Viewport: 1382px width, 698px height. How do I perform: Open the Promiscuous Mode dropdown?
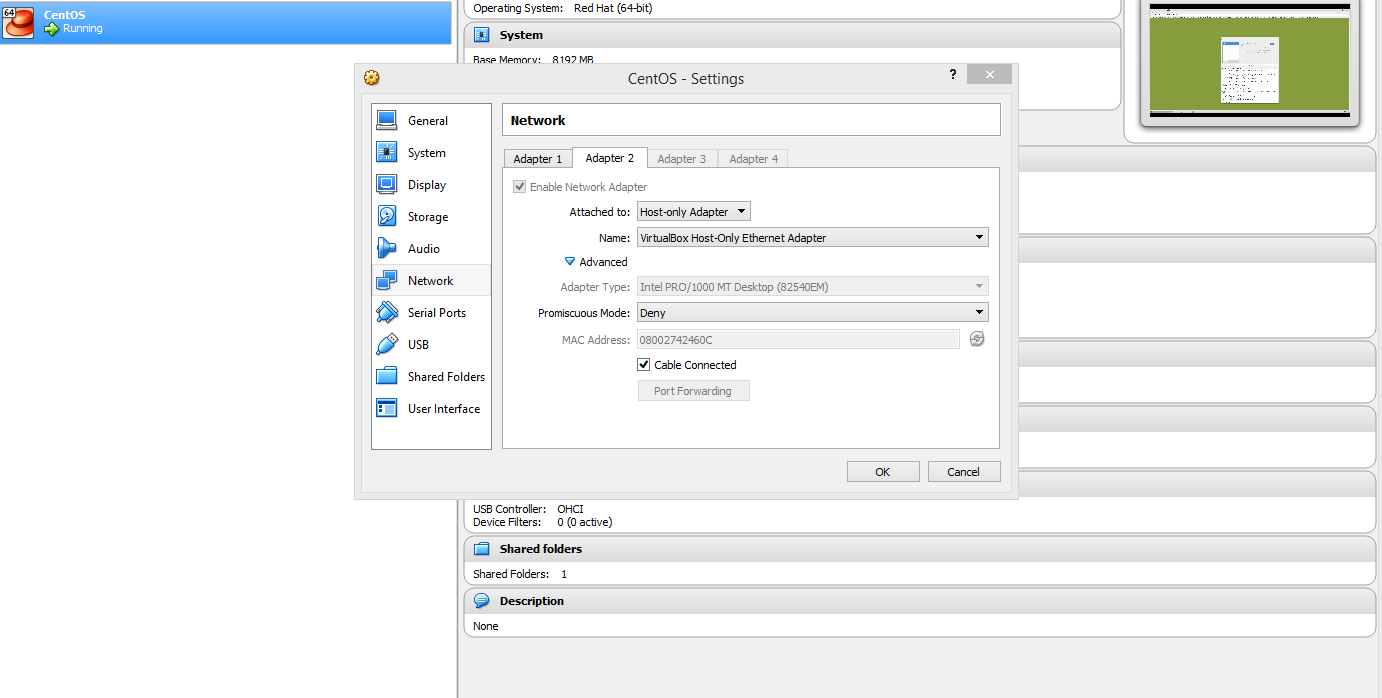tap(813, 313)
